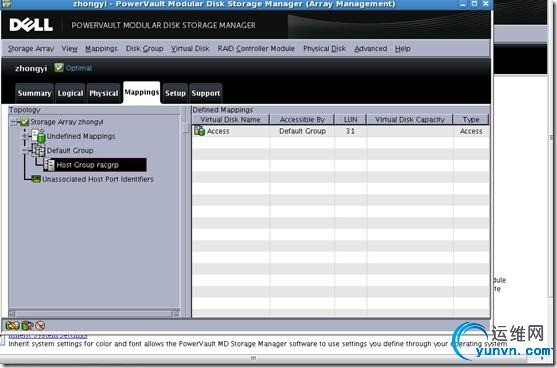Click the Storage Array zhongyi green check icon
The height and width of the screenshot is (368, 557).
pyautogui.click(x=24, y=122)
